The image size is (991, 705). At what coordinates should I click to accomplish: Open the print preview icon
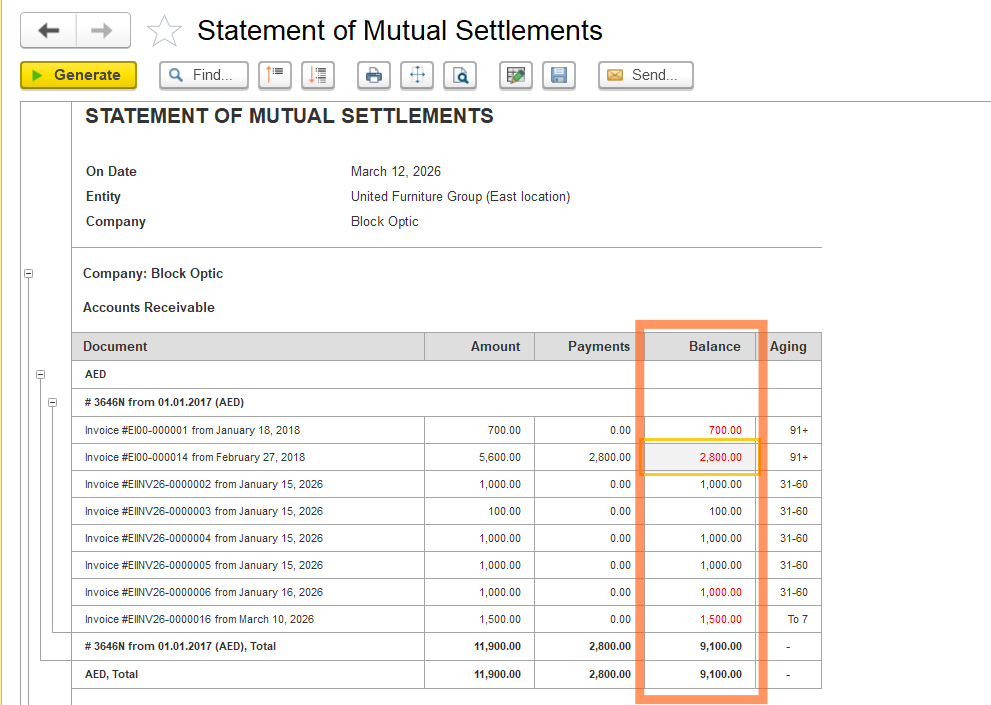(460, 75)
